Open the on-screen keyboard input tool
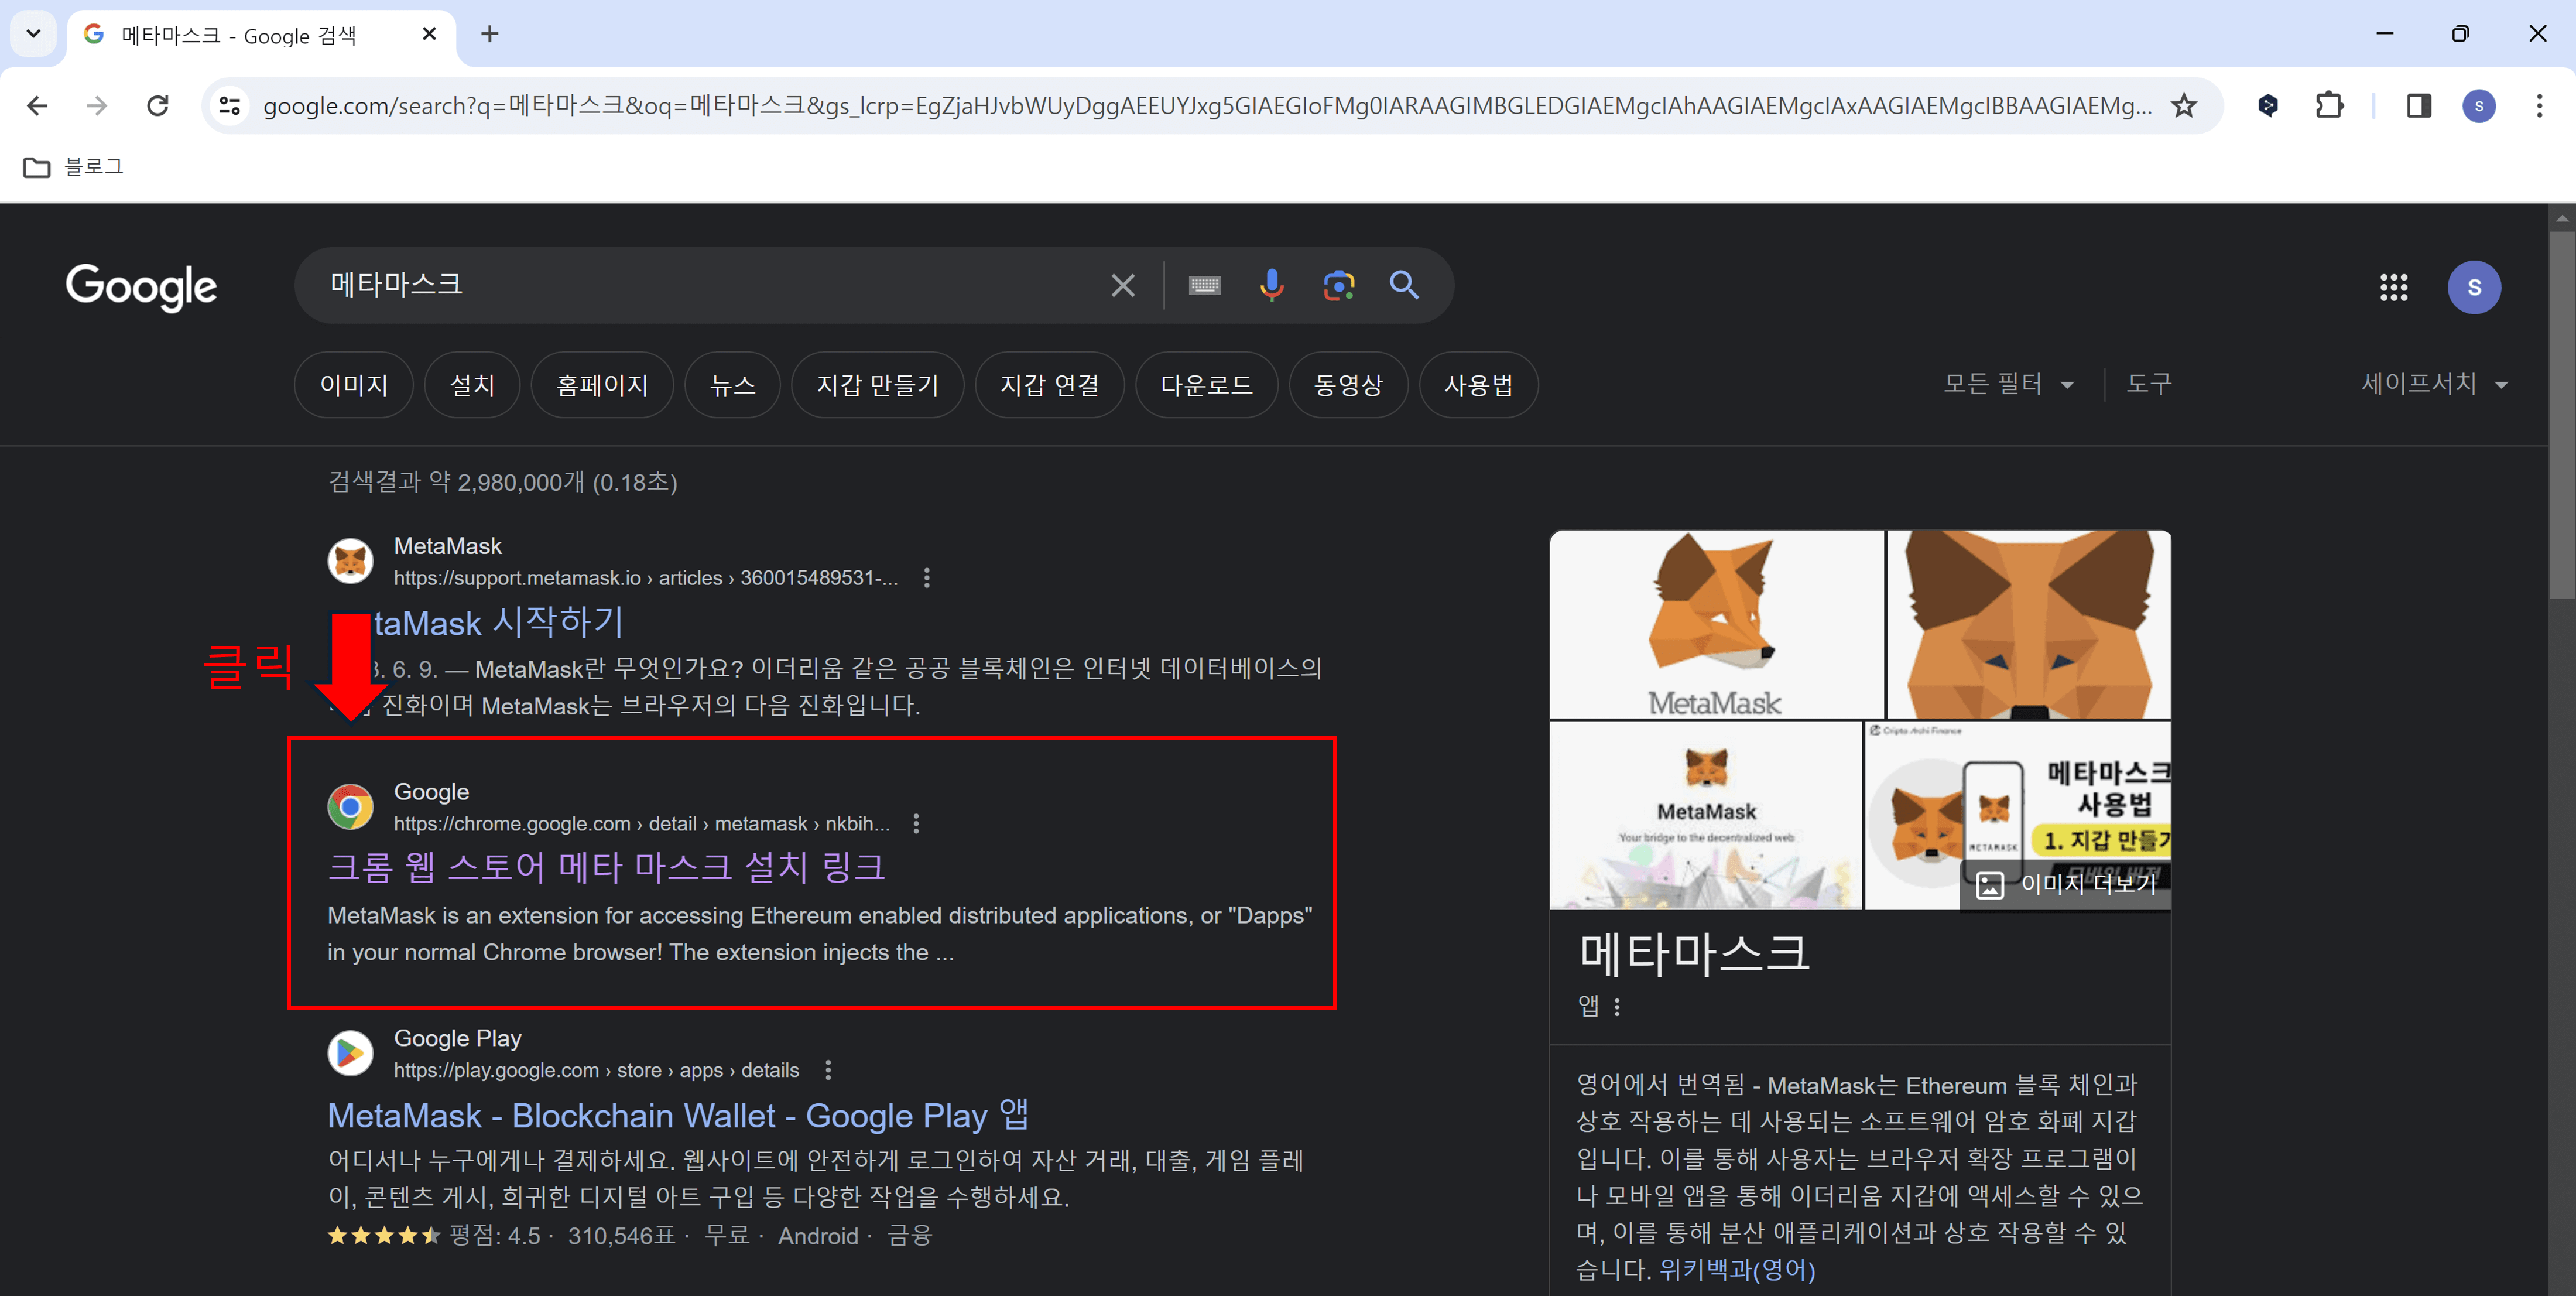Screen dimensions: 2576x1296 (1205, 285)
